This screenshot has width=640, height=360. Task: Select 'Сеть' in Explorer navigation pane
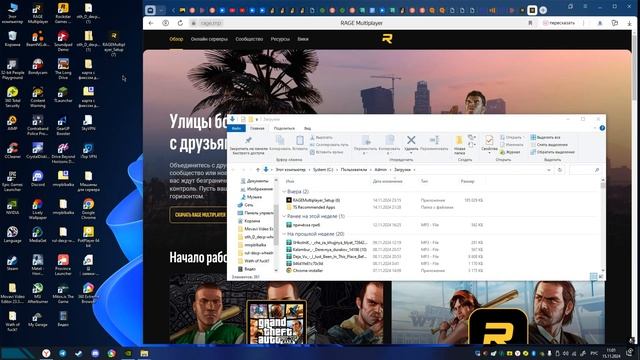point(246,205)
